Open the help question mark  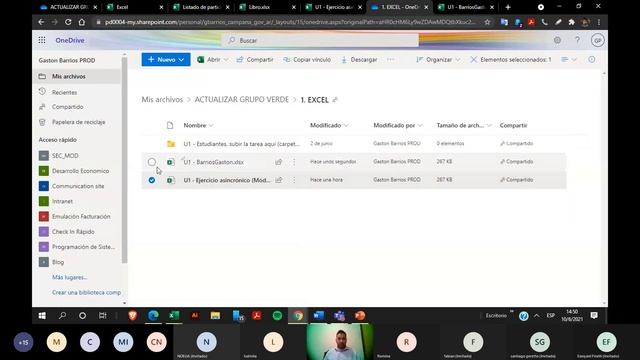[x=577, y=40]
